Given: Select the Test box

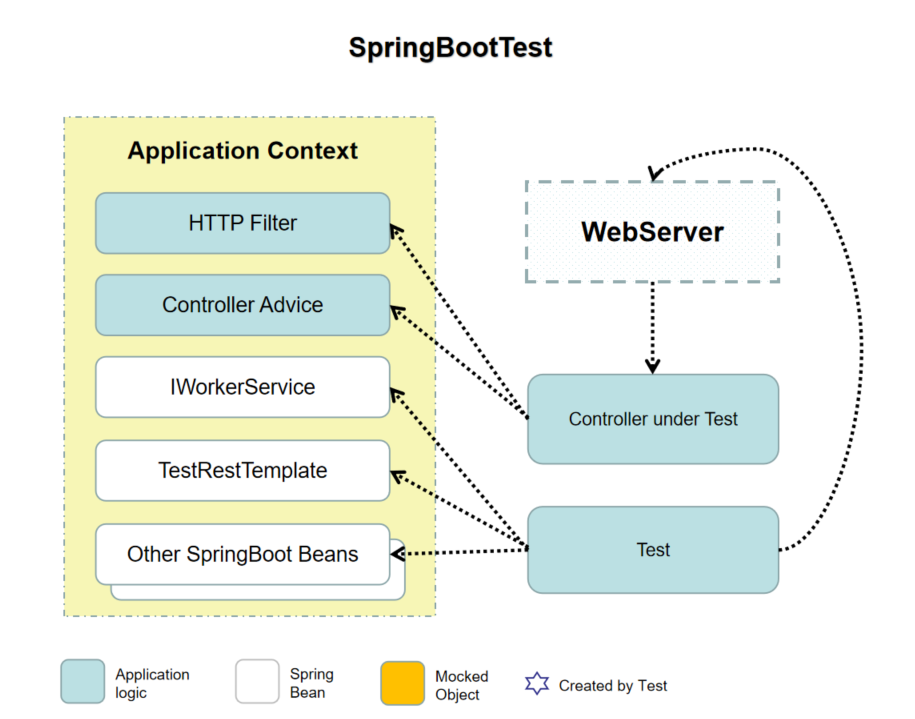Looking at the screenshot, I should (653, 550).
